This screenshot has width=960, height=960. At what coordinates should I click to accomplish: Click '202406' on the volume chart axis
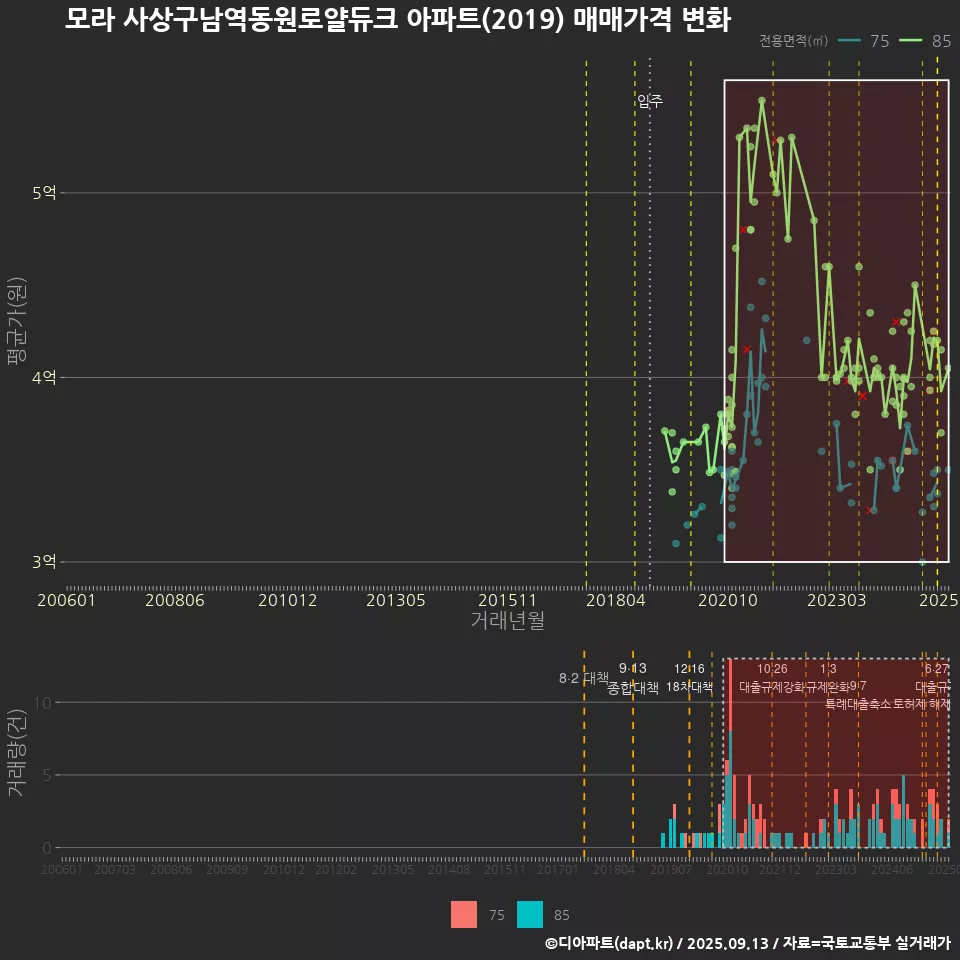[x=891, y=869]
